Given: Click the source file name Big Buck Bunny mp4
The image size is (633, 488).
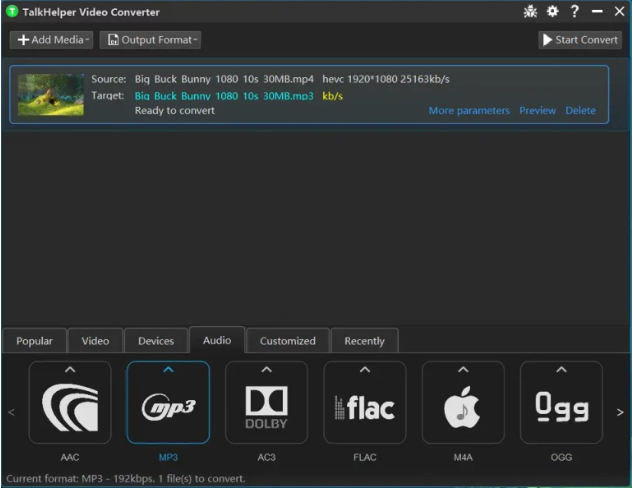Looking at the screenshot, I should click(x=224, y=79).
